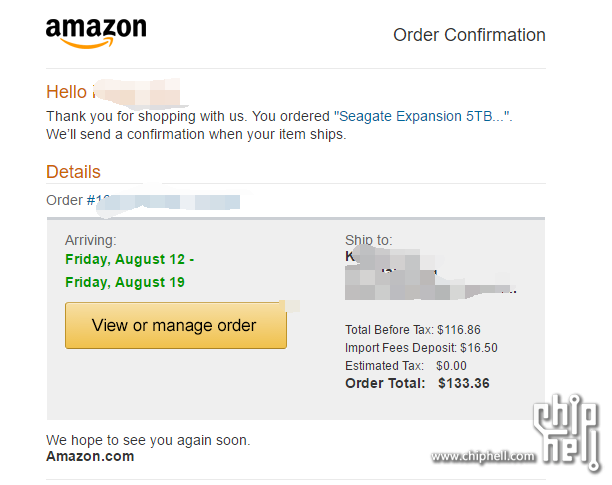
Task: Click the Chiphell watermark logo
Action: click(x=568, y=431)
